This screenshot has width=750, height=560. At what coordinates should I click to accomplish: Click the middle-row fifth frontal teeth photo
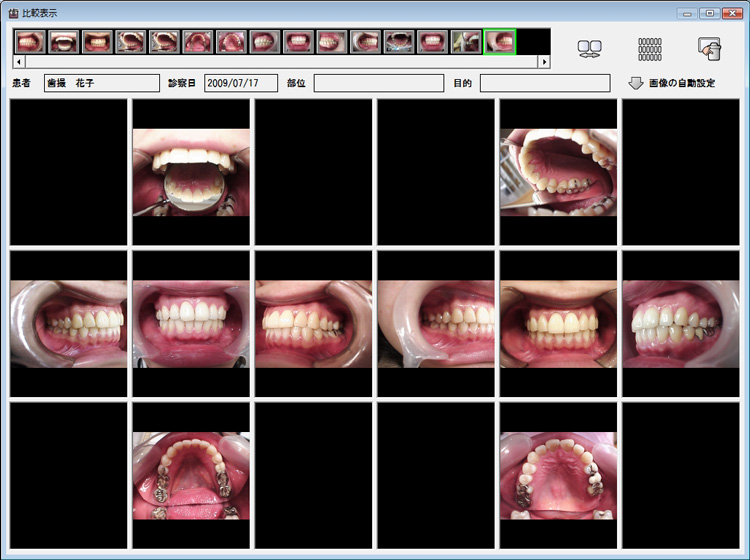[559, 324]
